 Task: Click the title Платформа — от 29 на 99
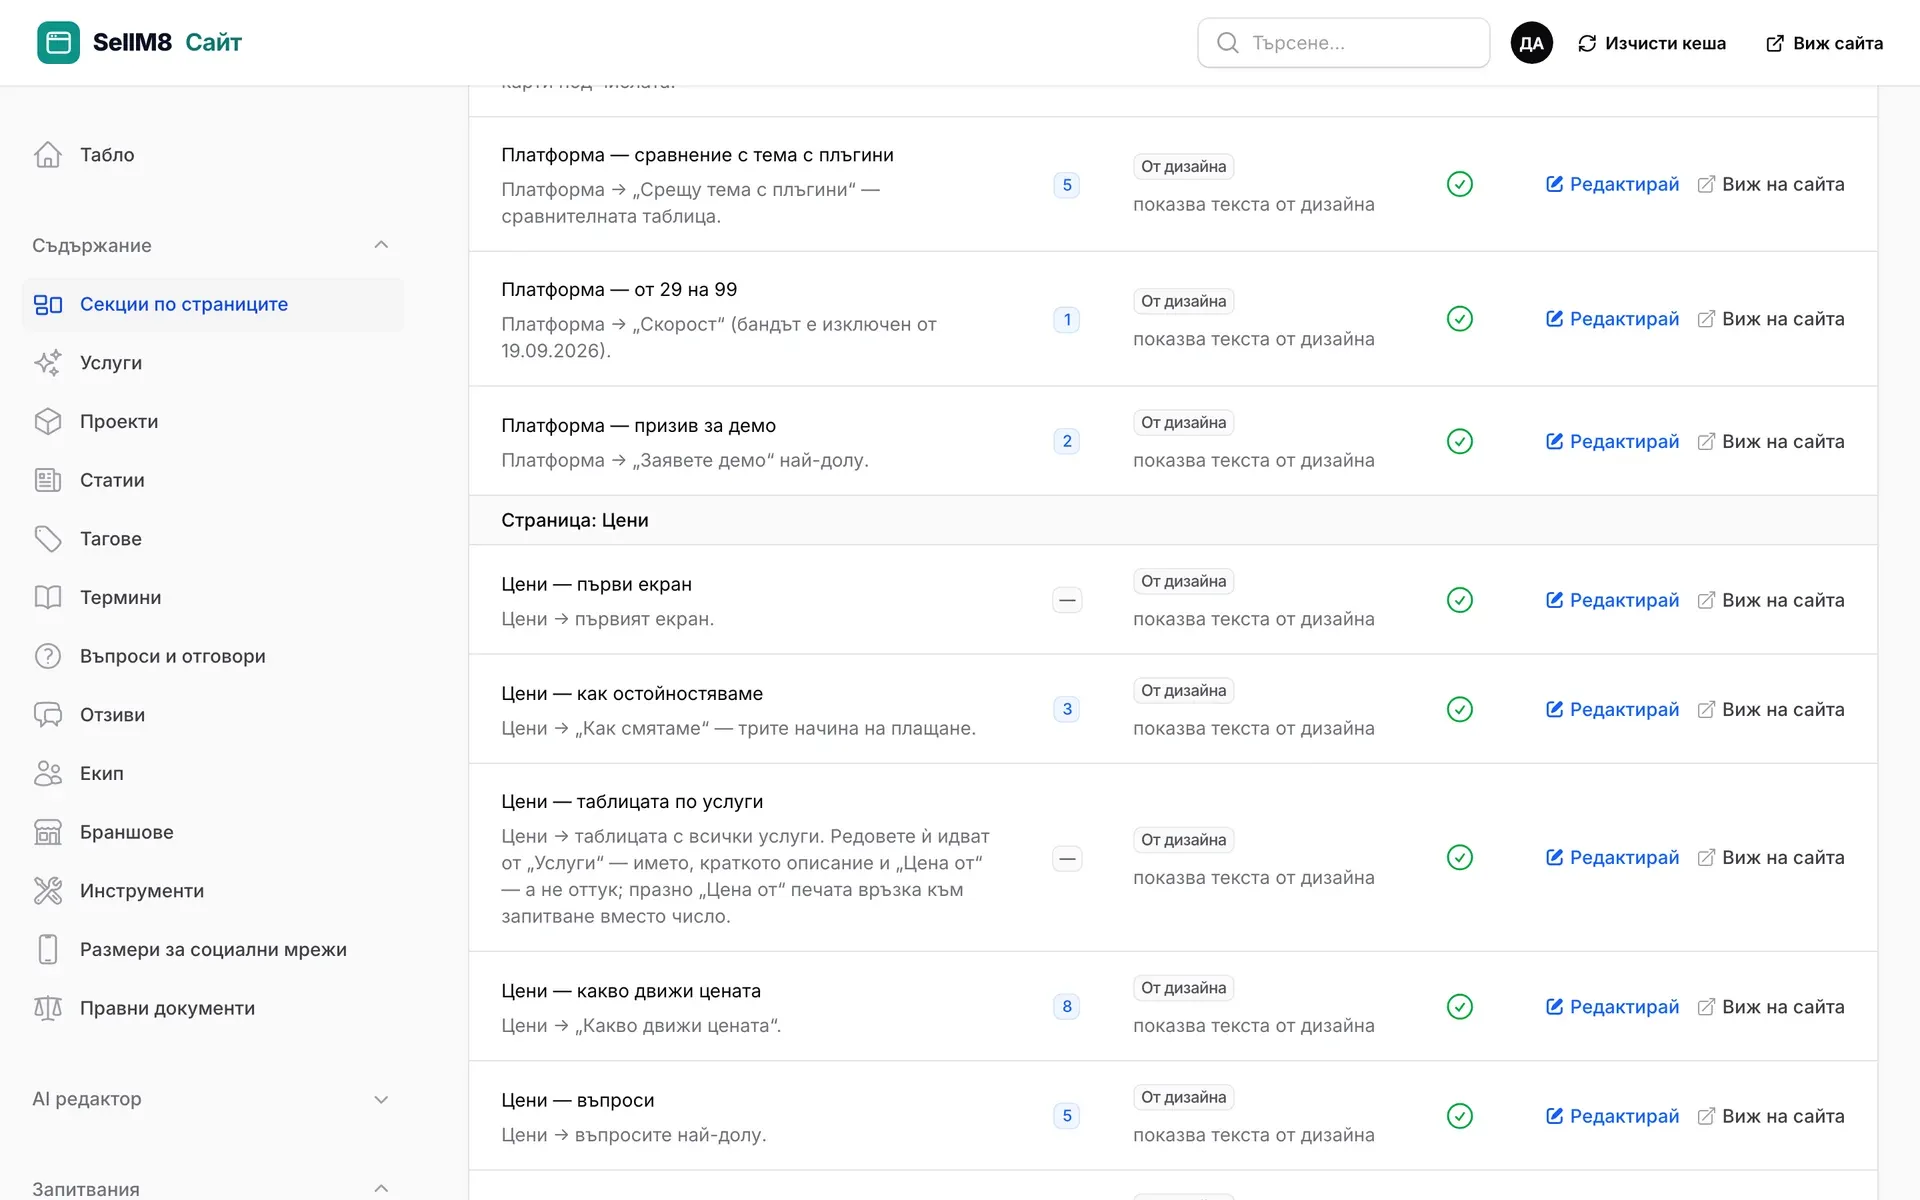[x=619, y=290]
